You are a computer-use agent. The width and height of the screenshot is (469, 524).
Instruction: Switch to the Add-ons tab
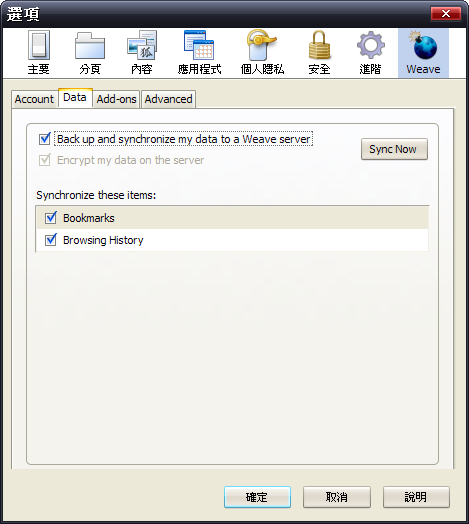pos(116,99)
